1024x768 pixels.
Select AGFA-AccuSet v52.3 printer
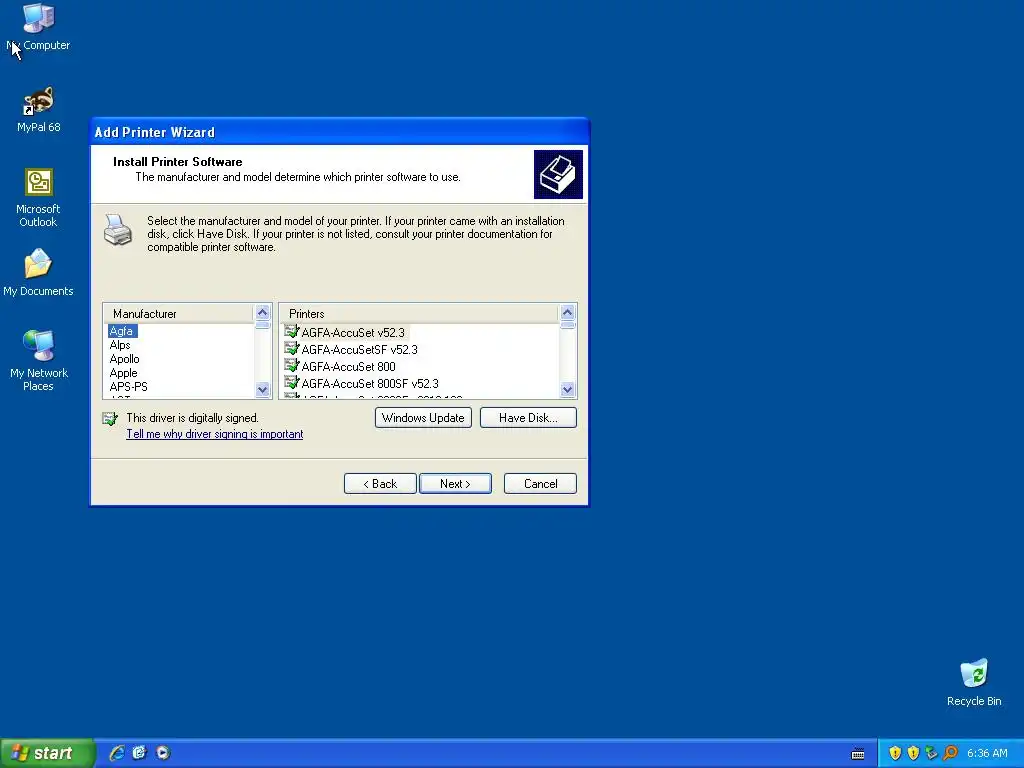point(353,332)
